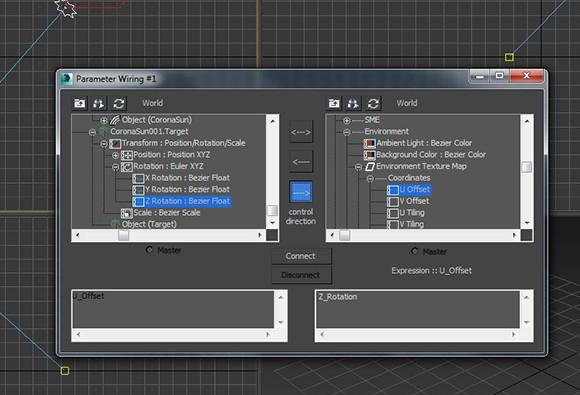580x395 pixels.
Task: Expand Position : Position XYZ node
Action: [115, 155]
